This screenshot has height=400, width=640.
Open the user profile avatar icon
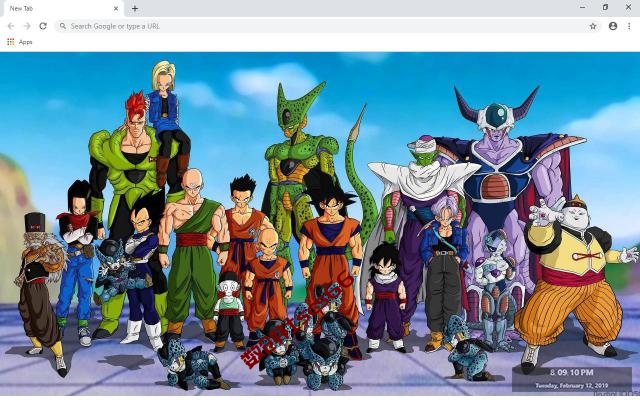[613, 26]
